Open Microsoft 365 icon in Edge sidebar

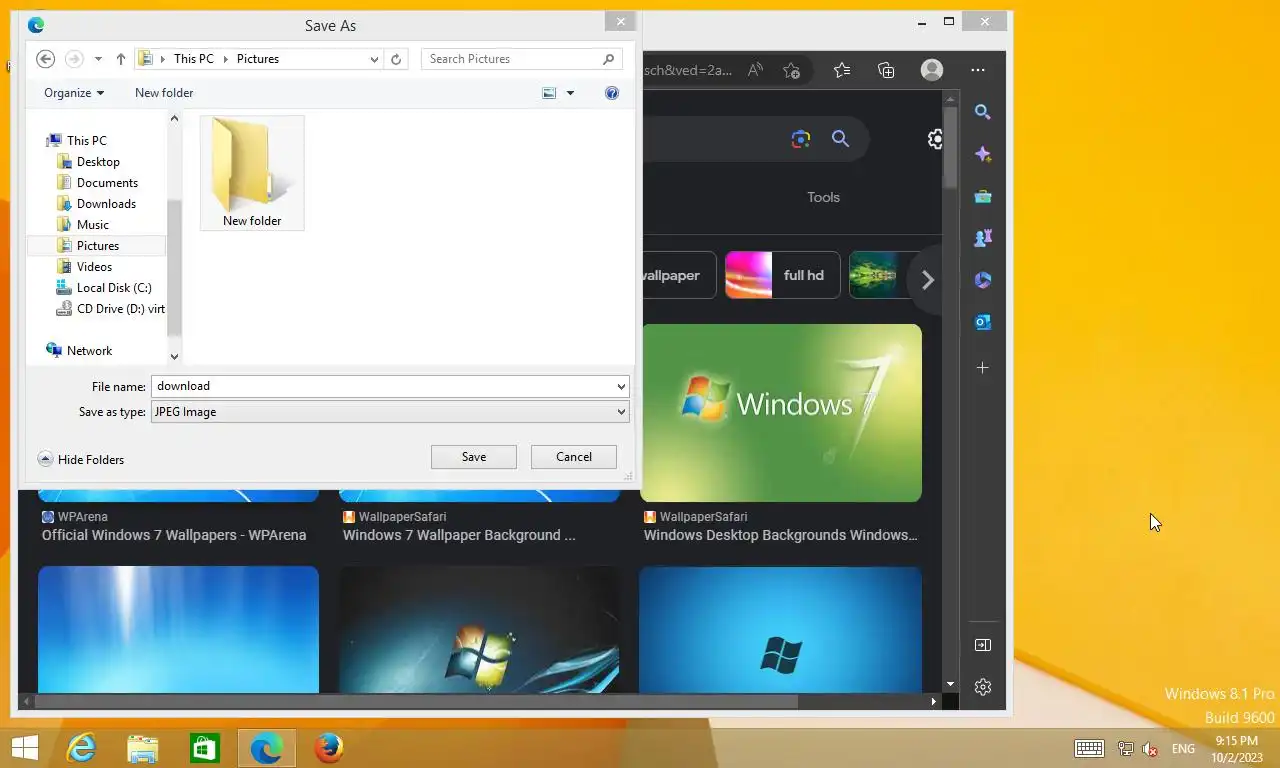983,281
